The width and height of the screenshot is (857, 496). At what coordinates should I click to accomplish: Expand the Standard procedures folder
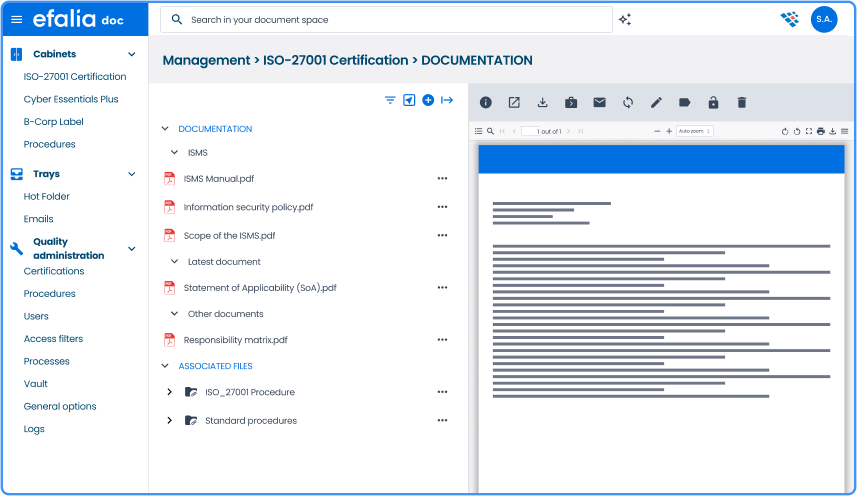[x=169, y=420]
